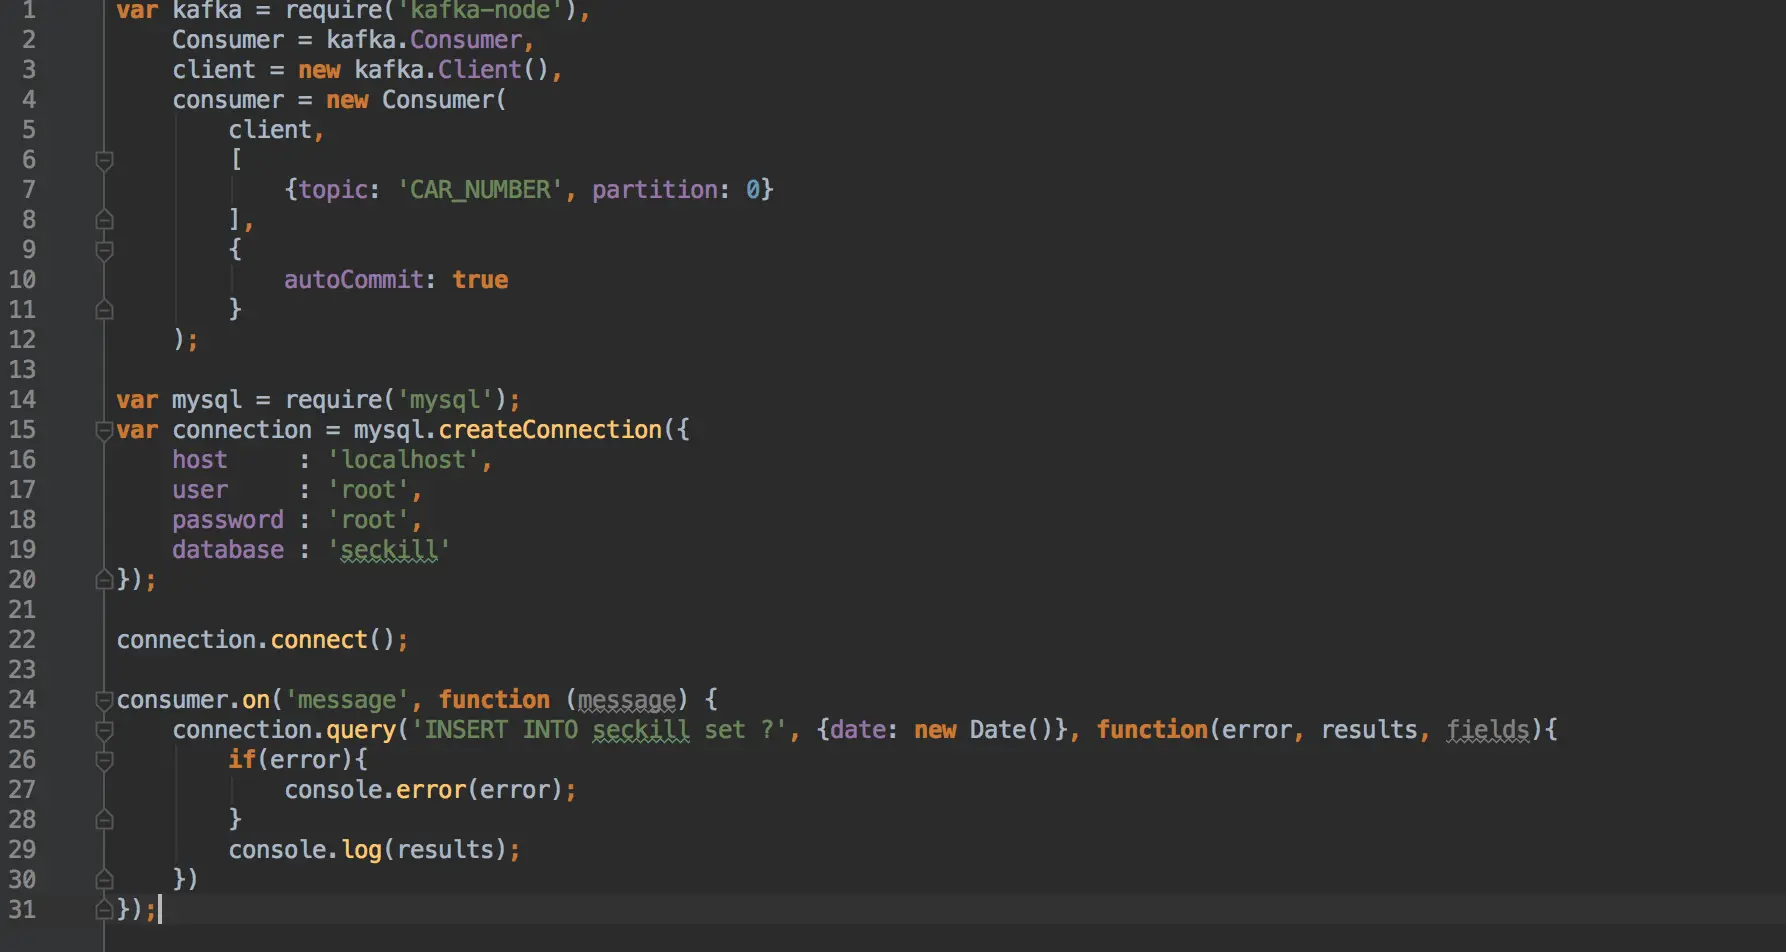
Task: Collapse the fold marker on line 9
Action: coord(104,250)
